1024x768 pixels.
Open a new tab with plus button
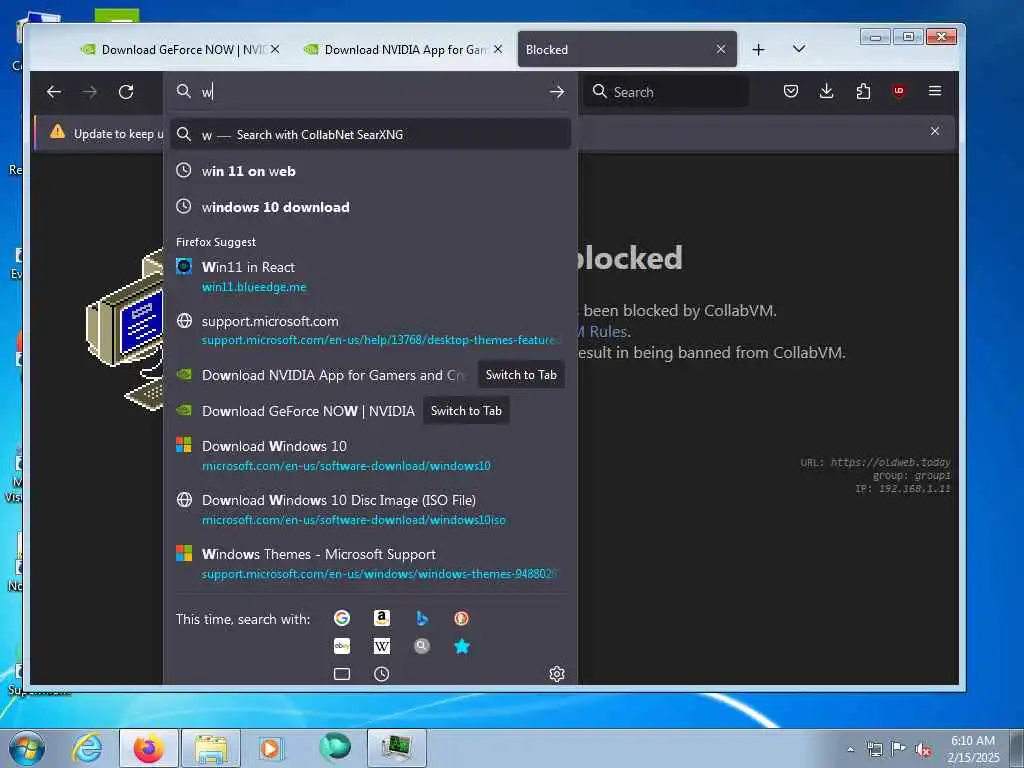click(758, 50)
